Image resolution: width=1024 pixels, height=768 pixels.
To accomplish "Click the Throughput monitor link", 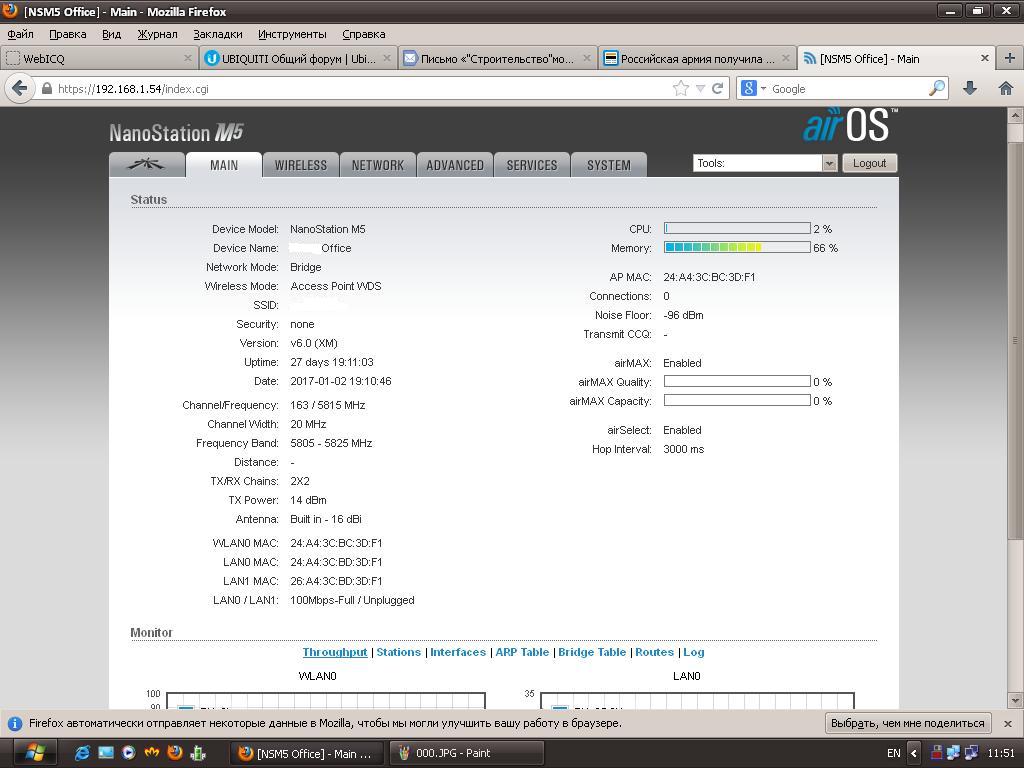I will (335, 652).
